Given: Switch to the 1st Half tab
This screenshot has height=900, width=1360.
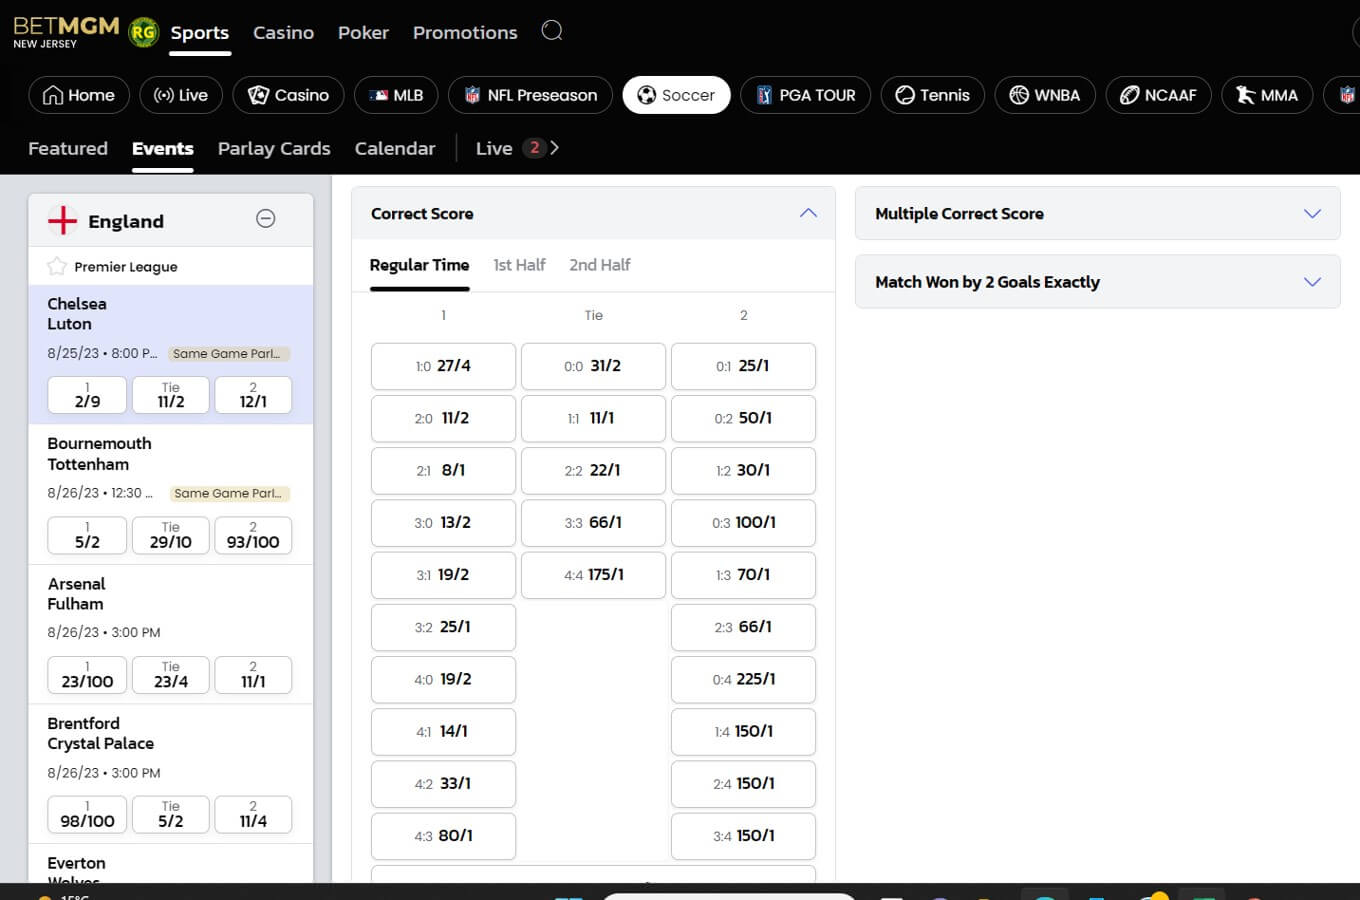Looking at the screenshot, I should point(519,265).
